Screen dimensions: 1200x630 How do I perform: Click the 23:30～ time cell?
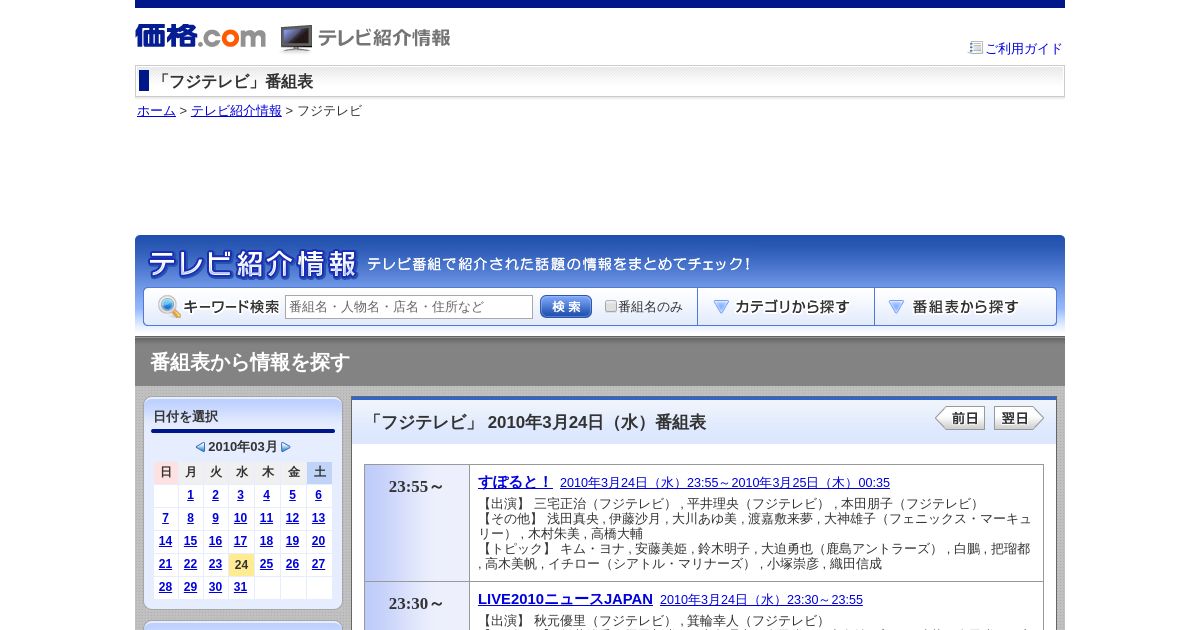pyautogui.click(x=417, y=606)
